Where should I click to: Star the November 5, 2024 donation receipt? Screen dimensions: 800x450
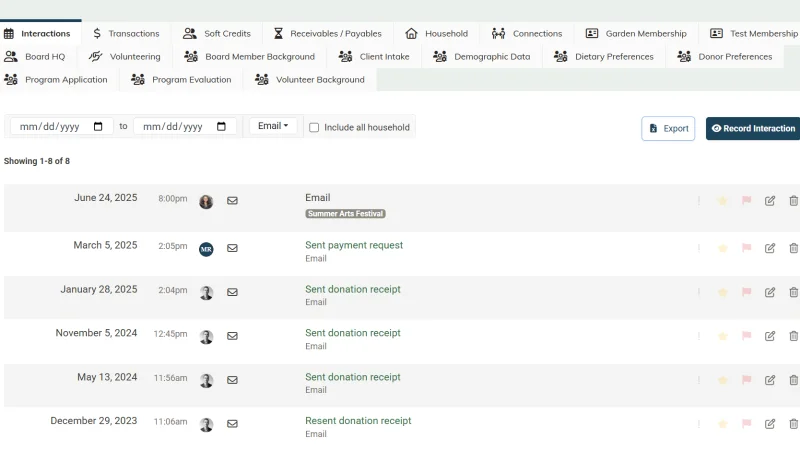722,336
